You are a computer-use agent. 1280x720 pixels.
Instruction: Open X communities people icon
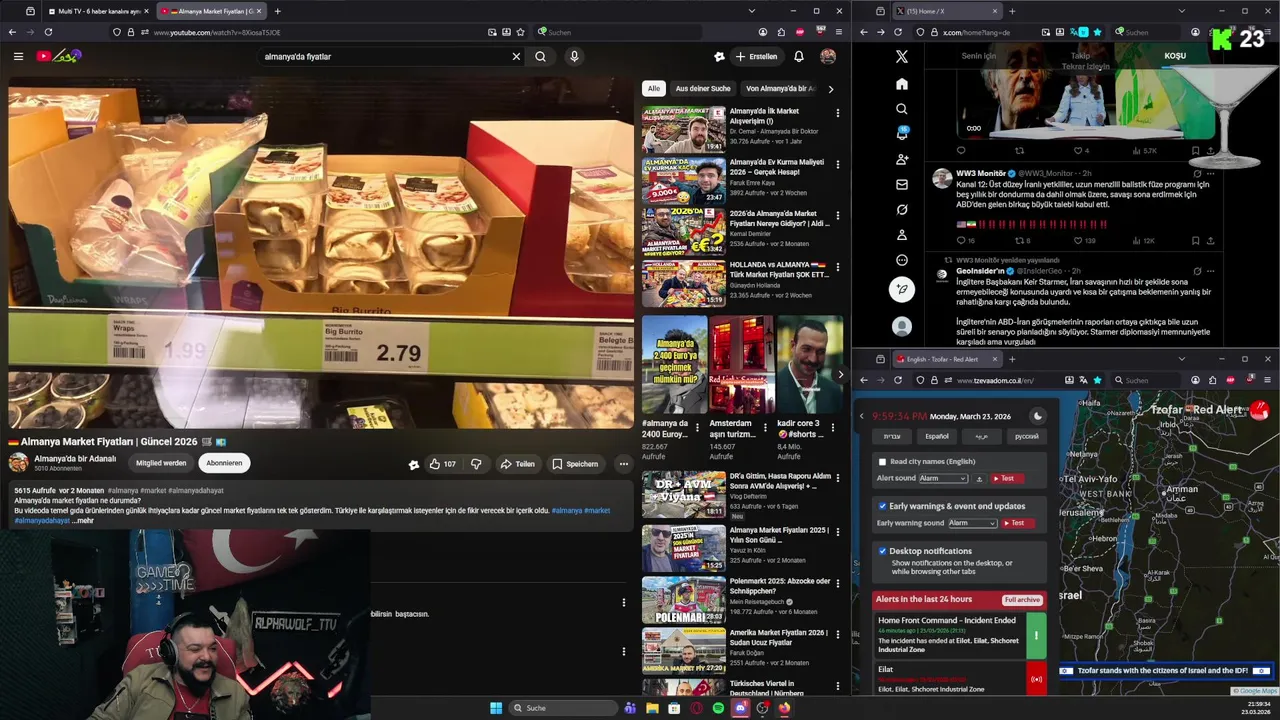tap(902, 159)
